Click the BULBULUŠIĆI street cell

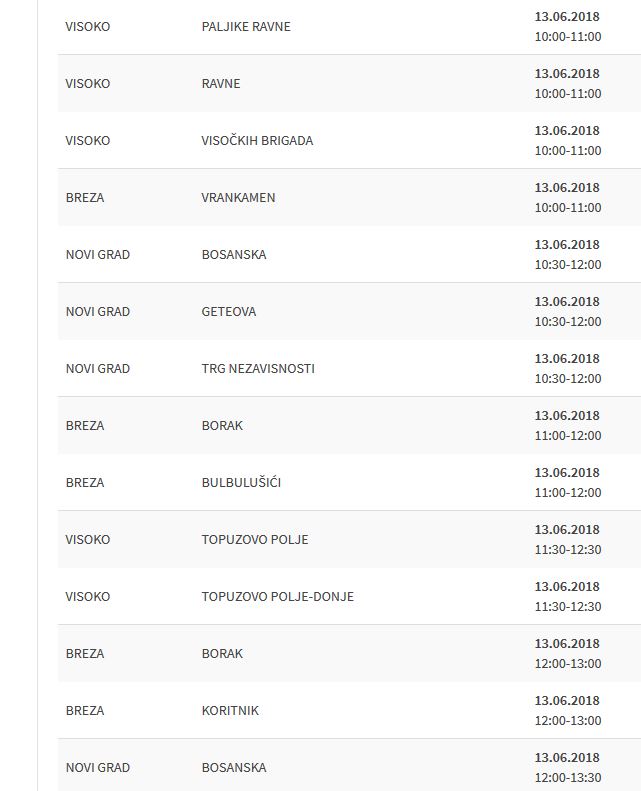point(241,483)
